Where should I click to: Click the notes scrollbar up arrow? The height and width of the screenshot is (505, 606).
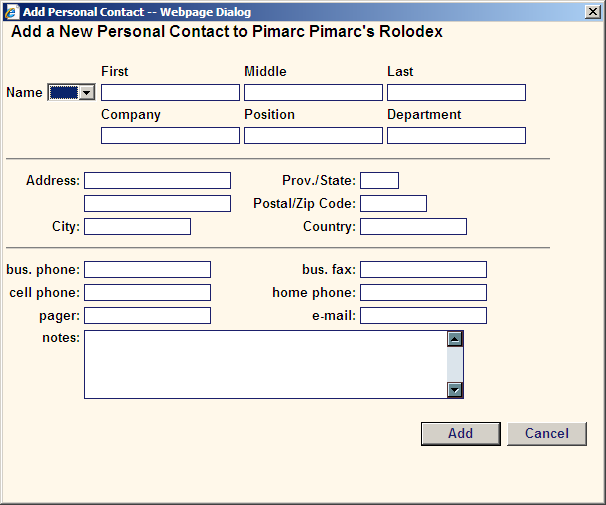coord(455,339)
